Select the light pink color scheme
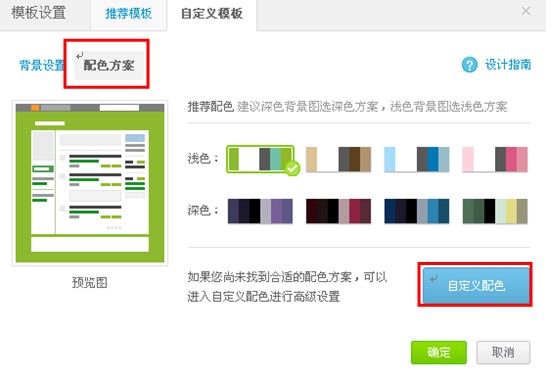Viewport: 552px width, 371px height. (x=495, y=159)
